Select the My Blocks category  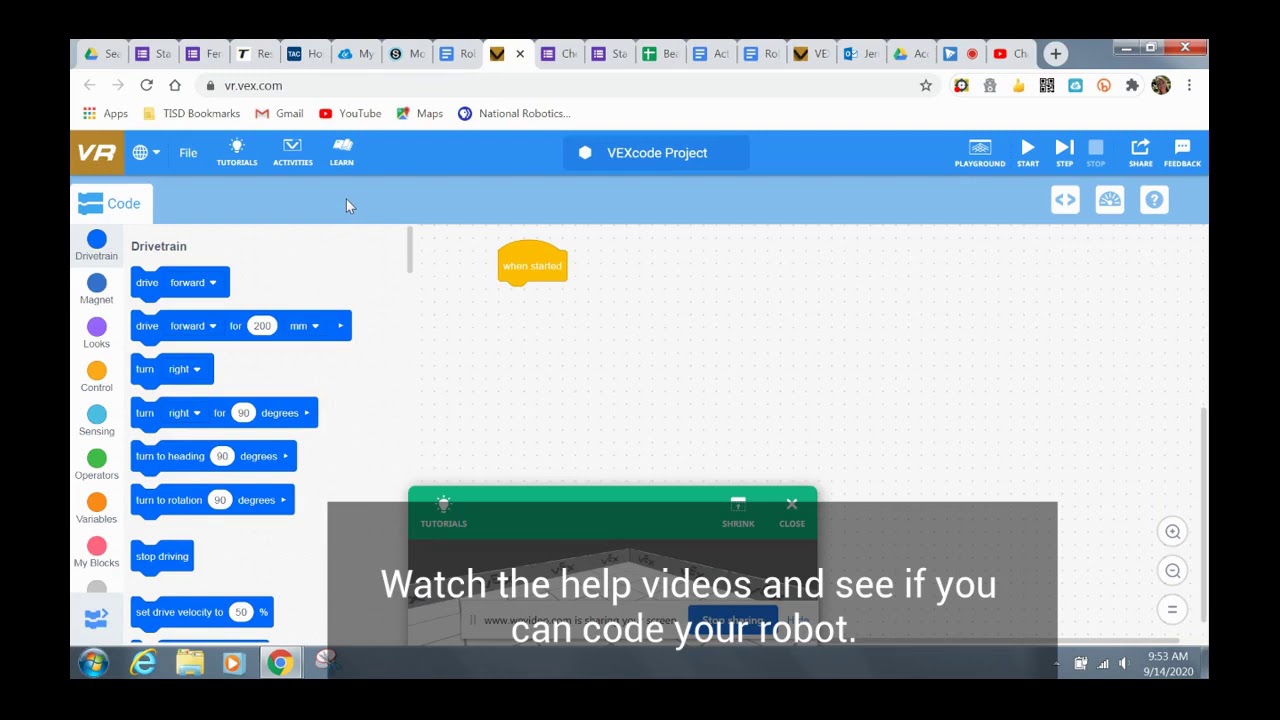(96, 552)
